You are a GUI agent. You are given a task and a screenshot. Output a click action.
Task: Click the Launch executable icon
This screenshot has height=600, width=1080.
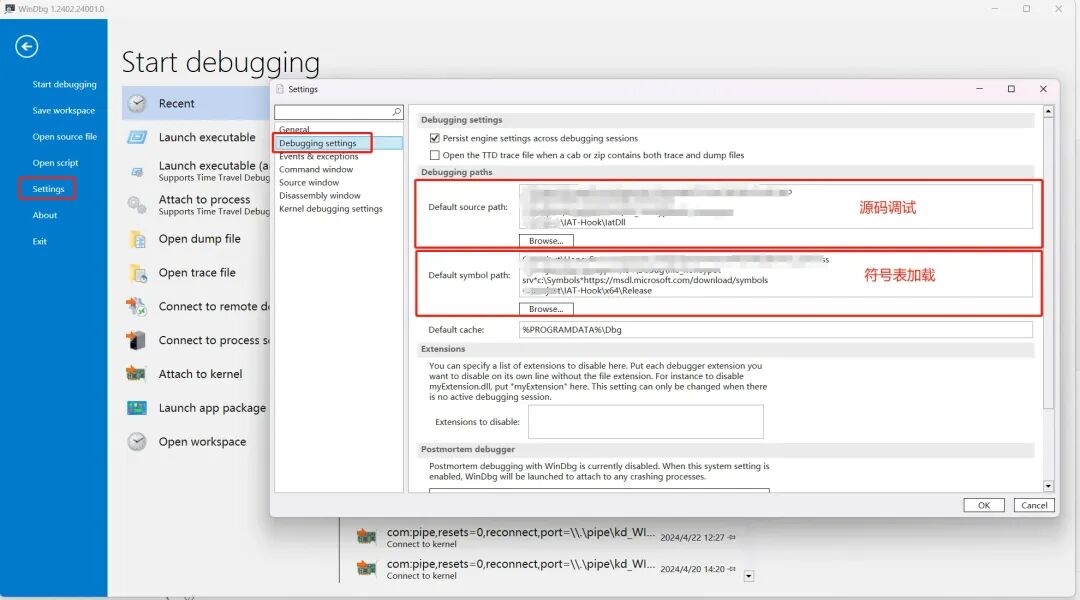point(137,137)
